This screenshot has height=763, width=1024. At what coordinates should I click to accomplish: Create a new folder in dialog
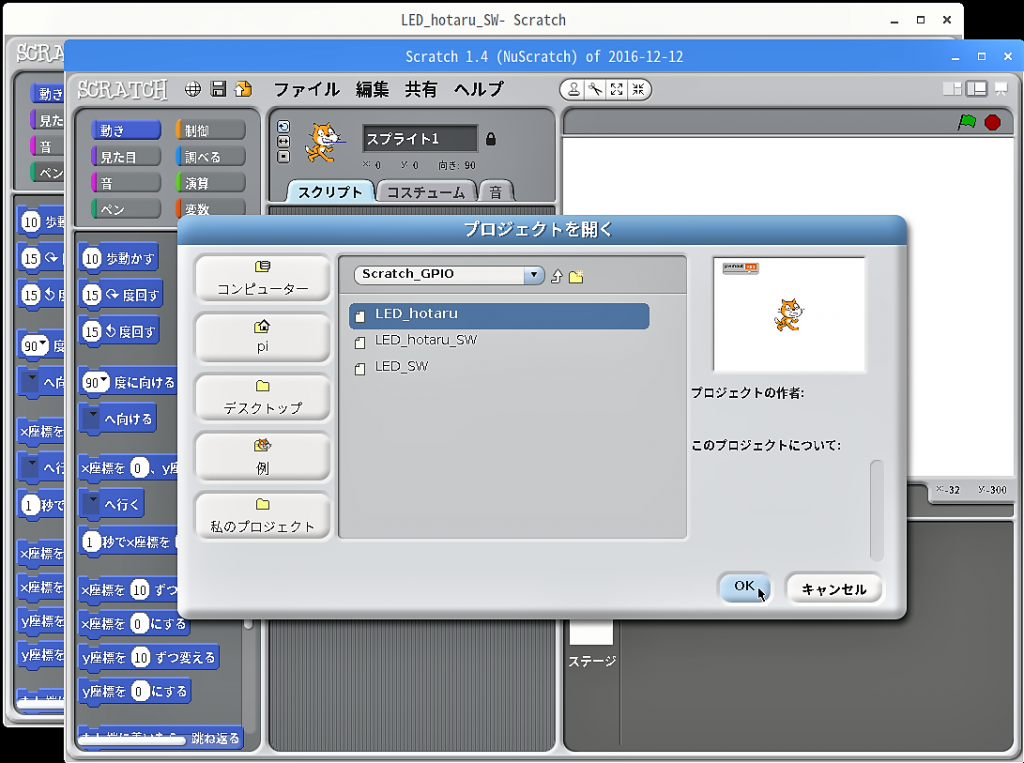coord(576,276)
